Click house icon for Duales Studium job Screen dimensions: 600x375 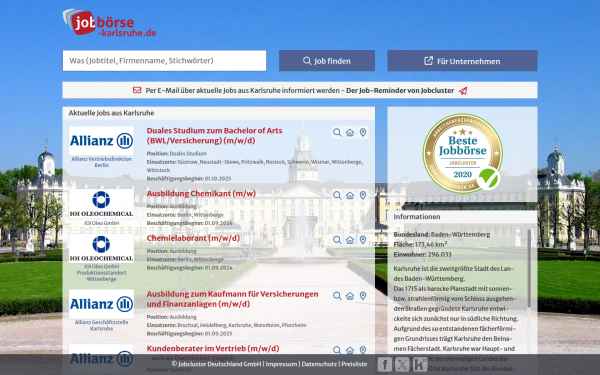(x=350, y=132)
